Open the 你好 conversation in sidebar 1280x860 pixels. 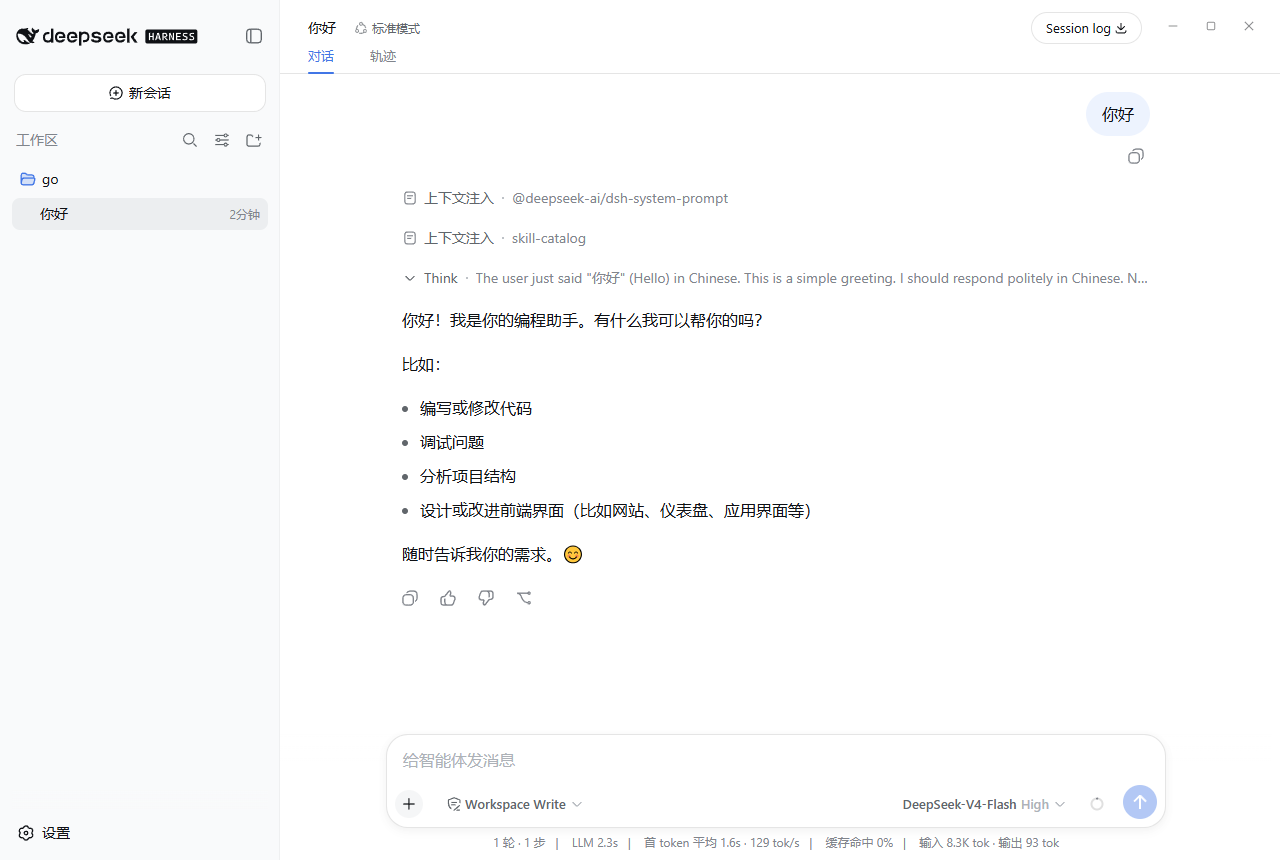point(140,214)
